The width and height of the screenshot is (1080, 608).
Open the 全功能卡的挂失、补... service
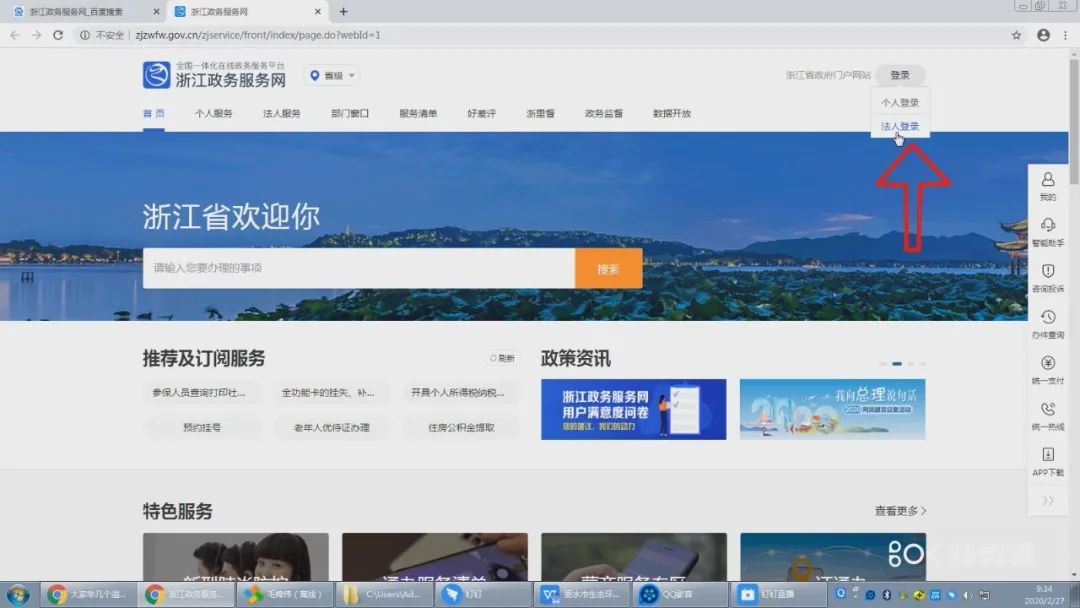tap(330, 392)
